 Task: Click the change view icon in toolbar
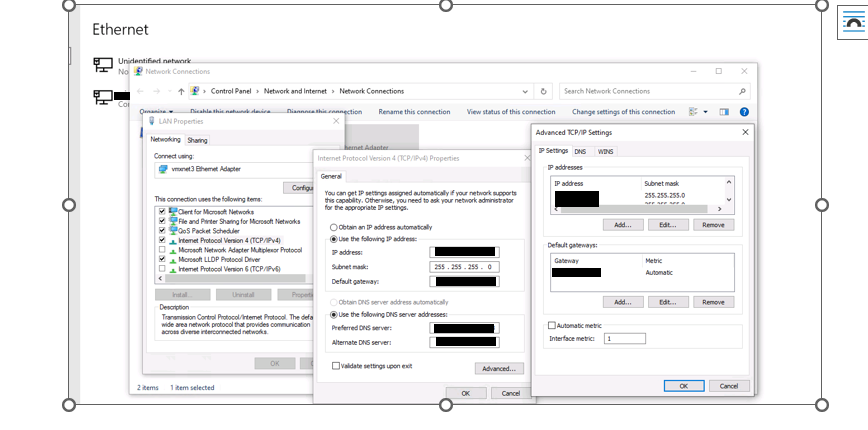[693, 112]
